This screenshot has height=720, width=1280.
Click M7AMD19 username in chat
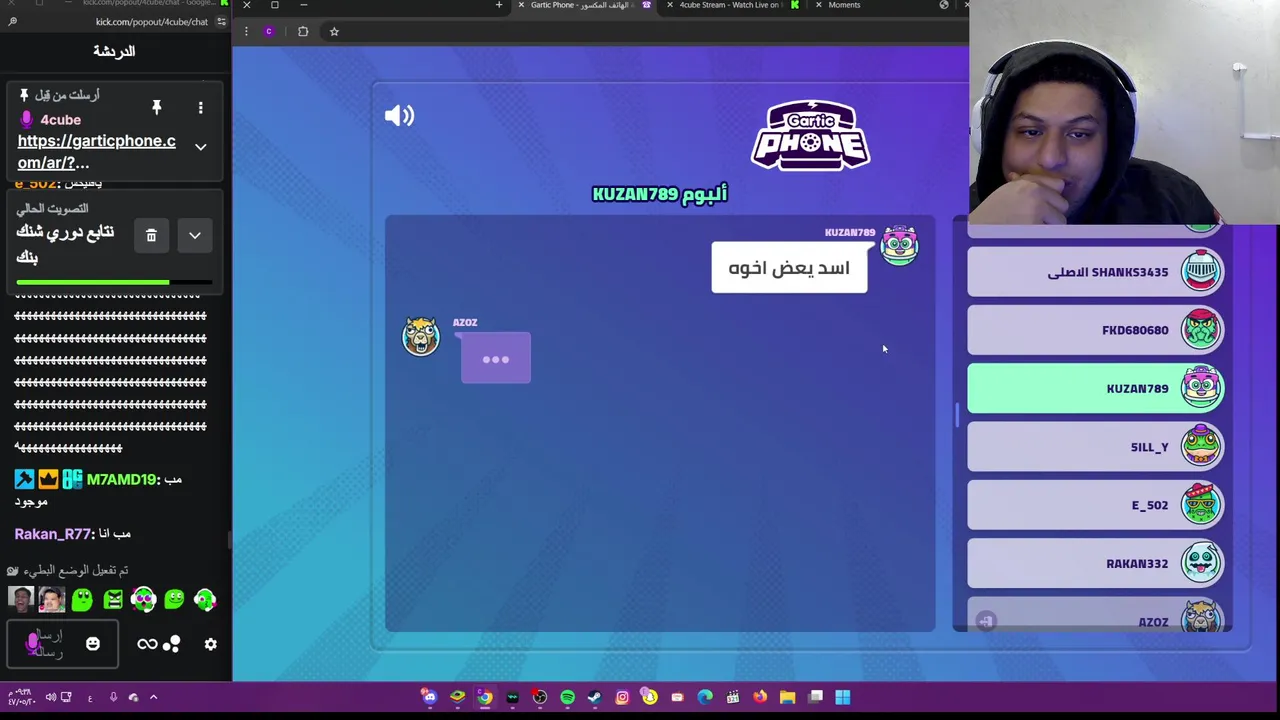click(122, 480)
